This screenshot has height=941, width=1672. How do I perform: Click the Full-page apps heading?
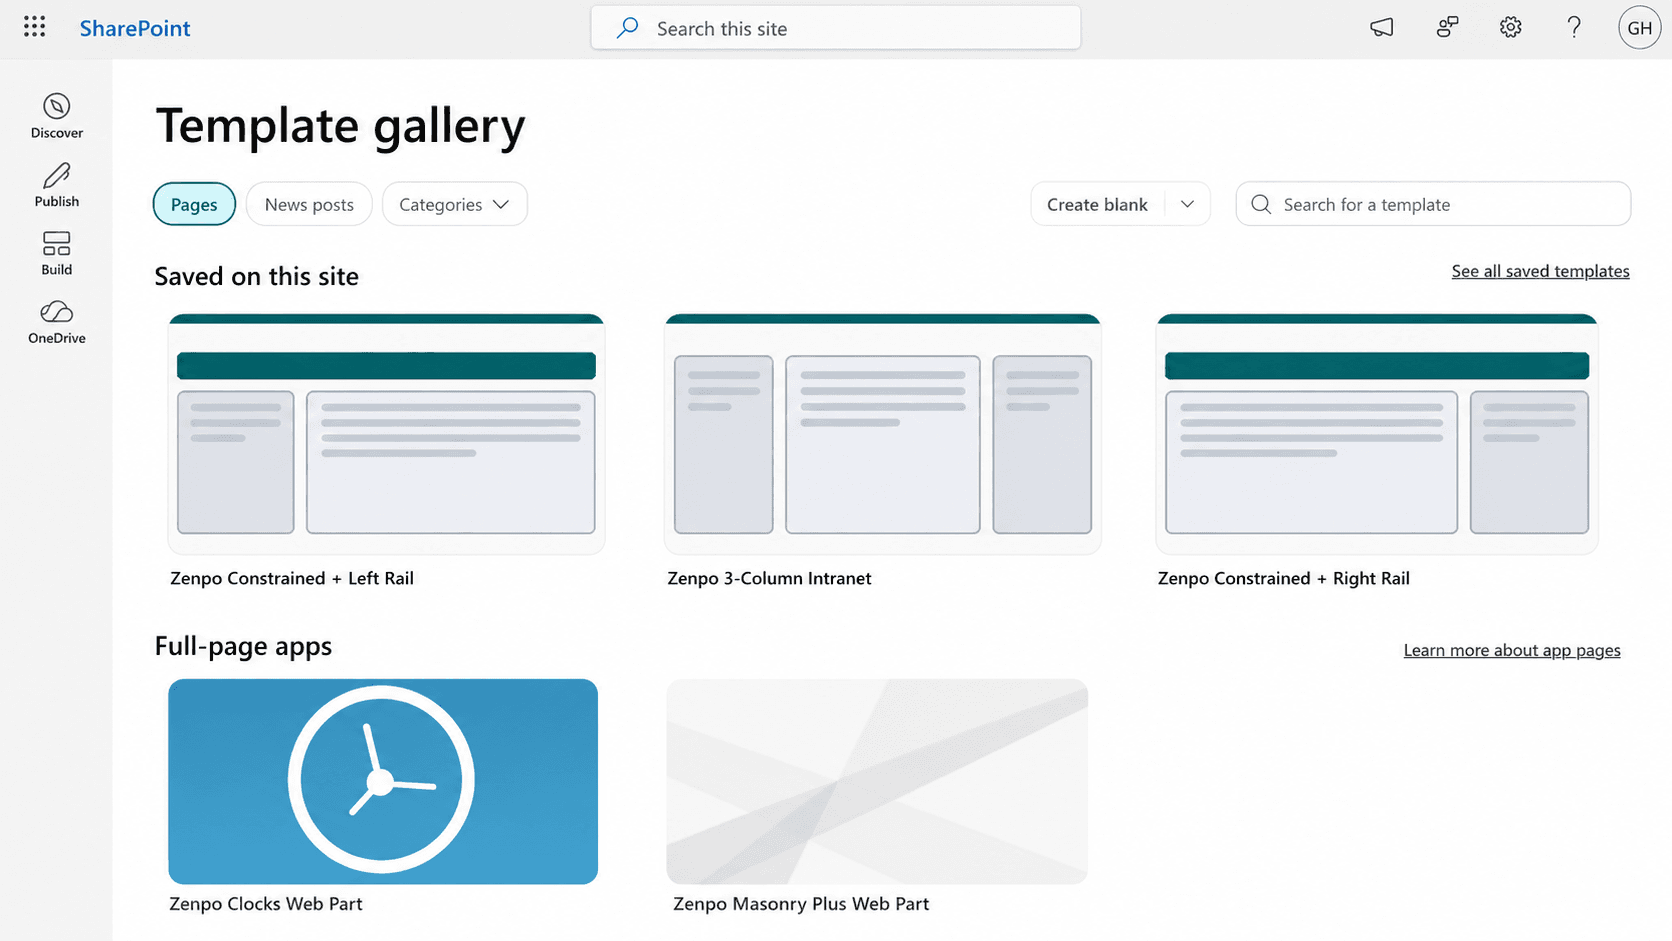[x=243, y=646]
